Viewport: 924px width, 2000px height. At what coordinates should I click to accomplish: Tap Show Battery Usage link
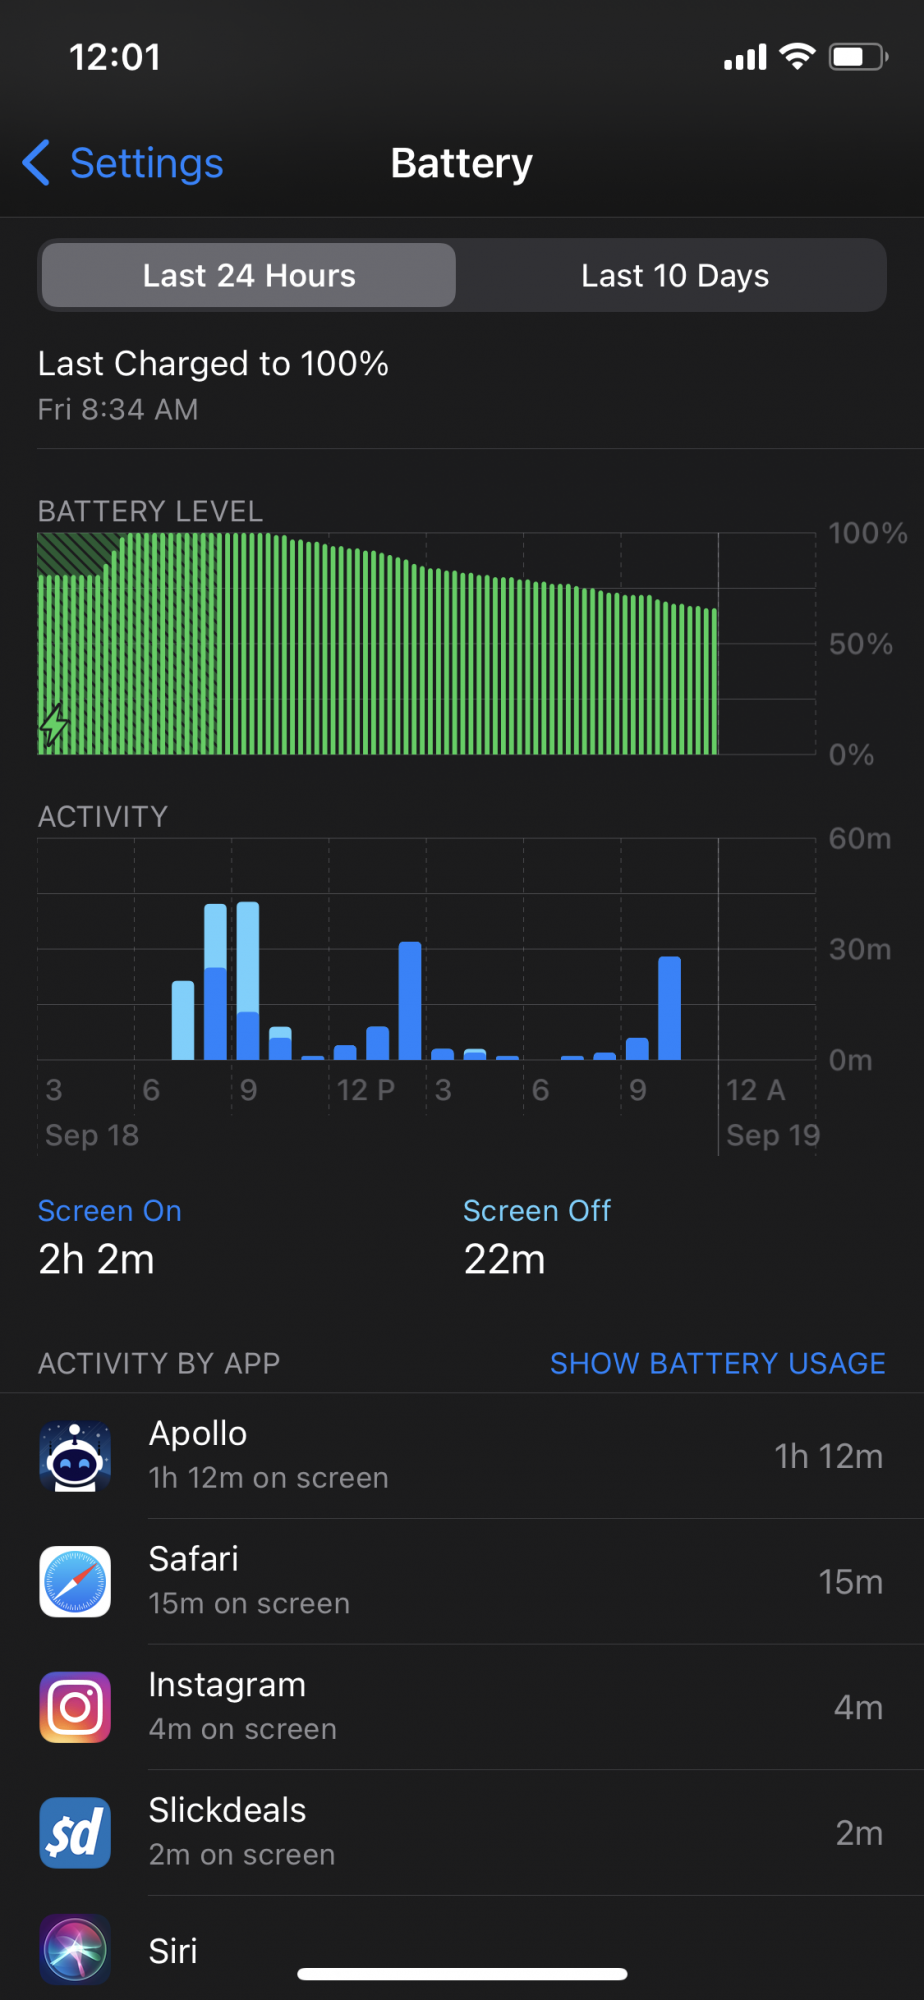click(717, 1363)
